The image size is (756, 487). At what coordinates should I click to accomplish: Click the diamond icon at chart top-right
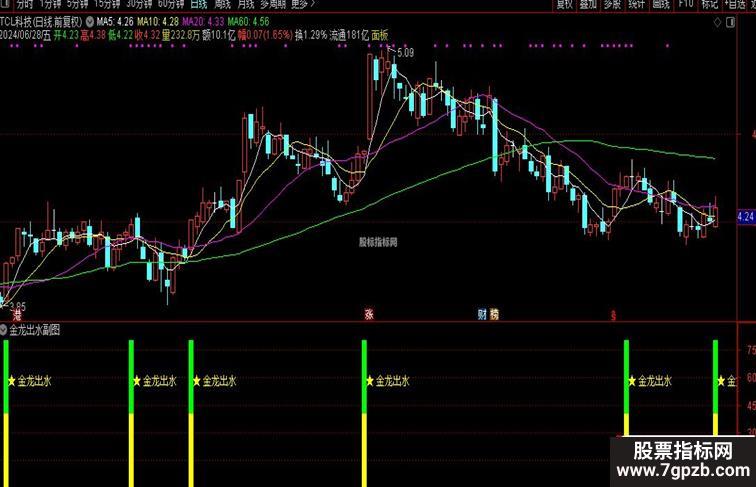[x=717, y=22]
